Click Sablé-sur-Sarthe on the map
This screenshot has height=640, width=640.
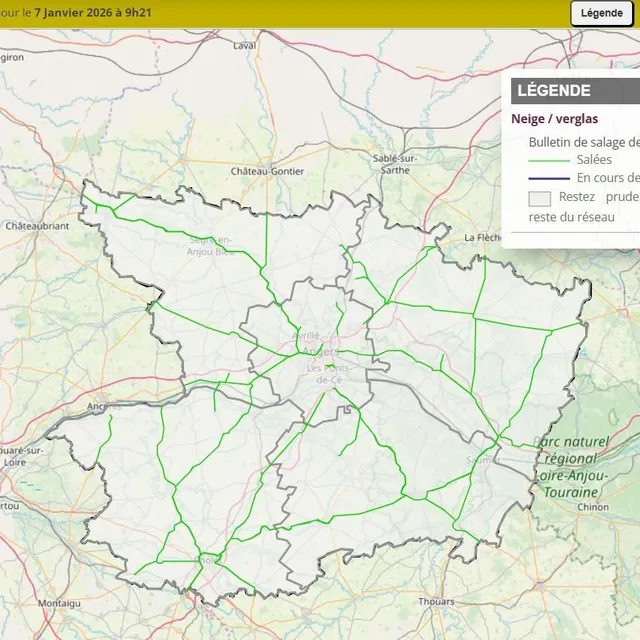tap(394, 164)
